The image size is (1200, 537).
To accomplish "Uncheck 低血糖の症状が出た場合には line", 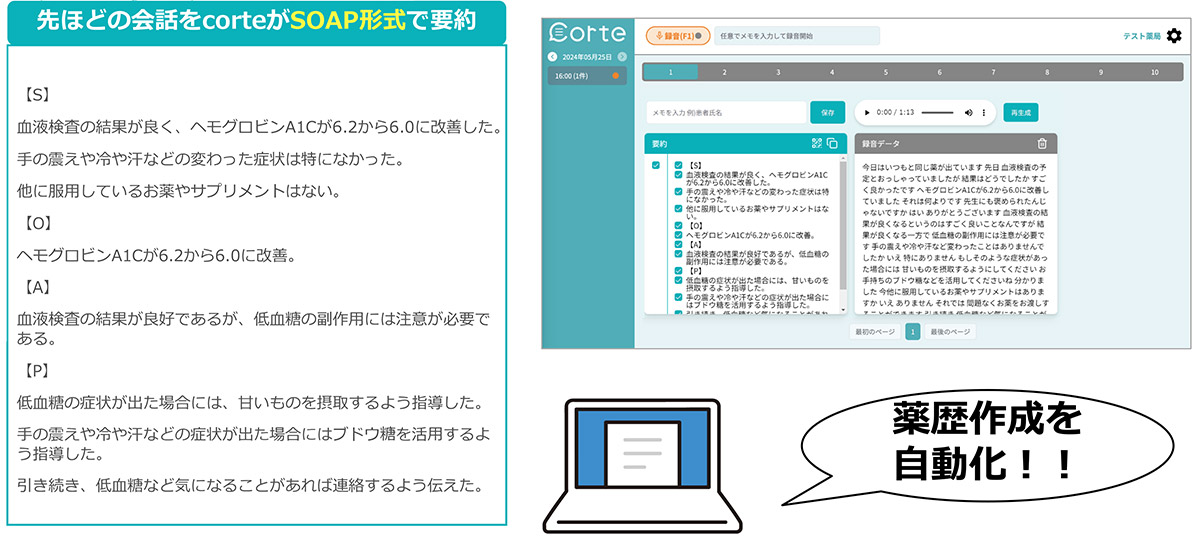I will click(678, 280).
